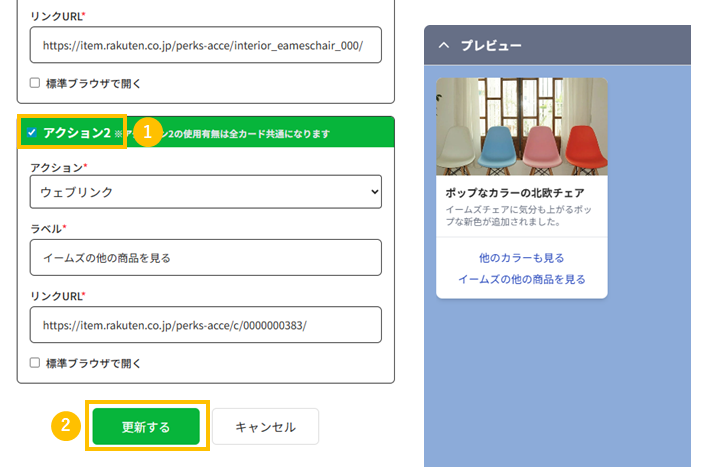
Task: Select the card title ポップなカラーの北欧チェア
Action: [x=515, y=193]
